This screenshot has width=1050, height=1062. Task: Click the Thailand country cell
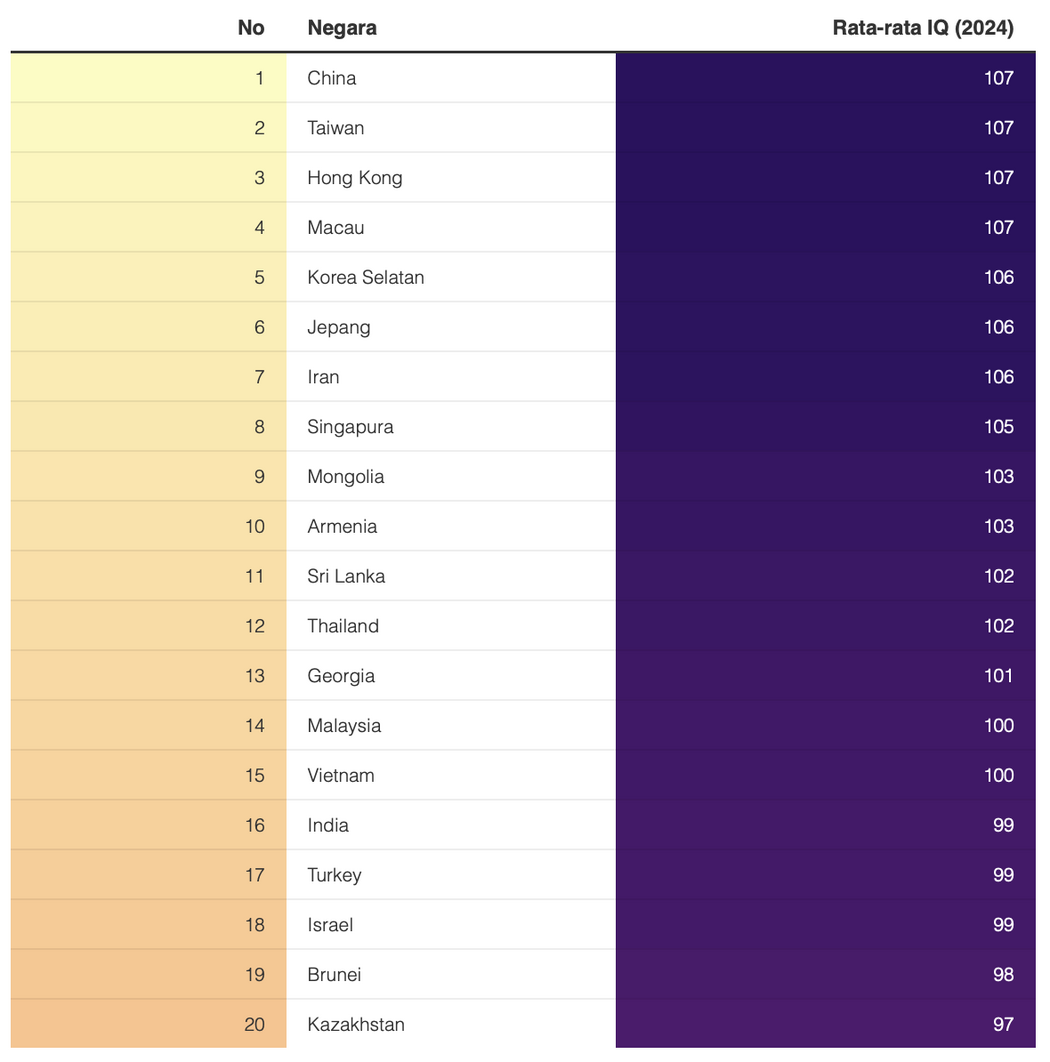click(x=451, y=626)
